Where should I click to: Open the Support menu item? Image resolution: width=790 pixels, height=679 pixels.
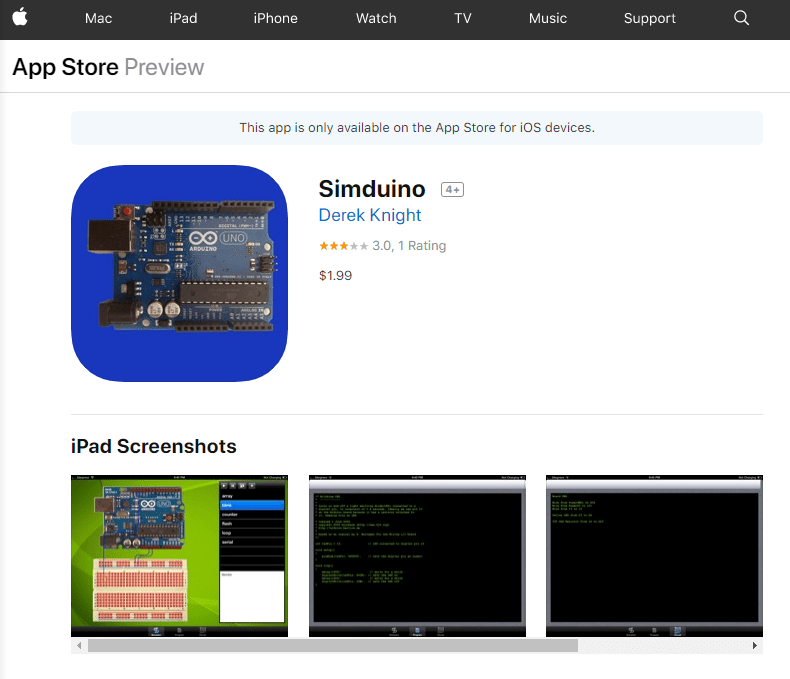(x=650, y=19)
